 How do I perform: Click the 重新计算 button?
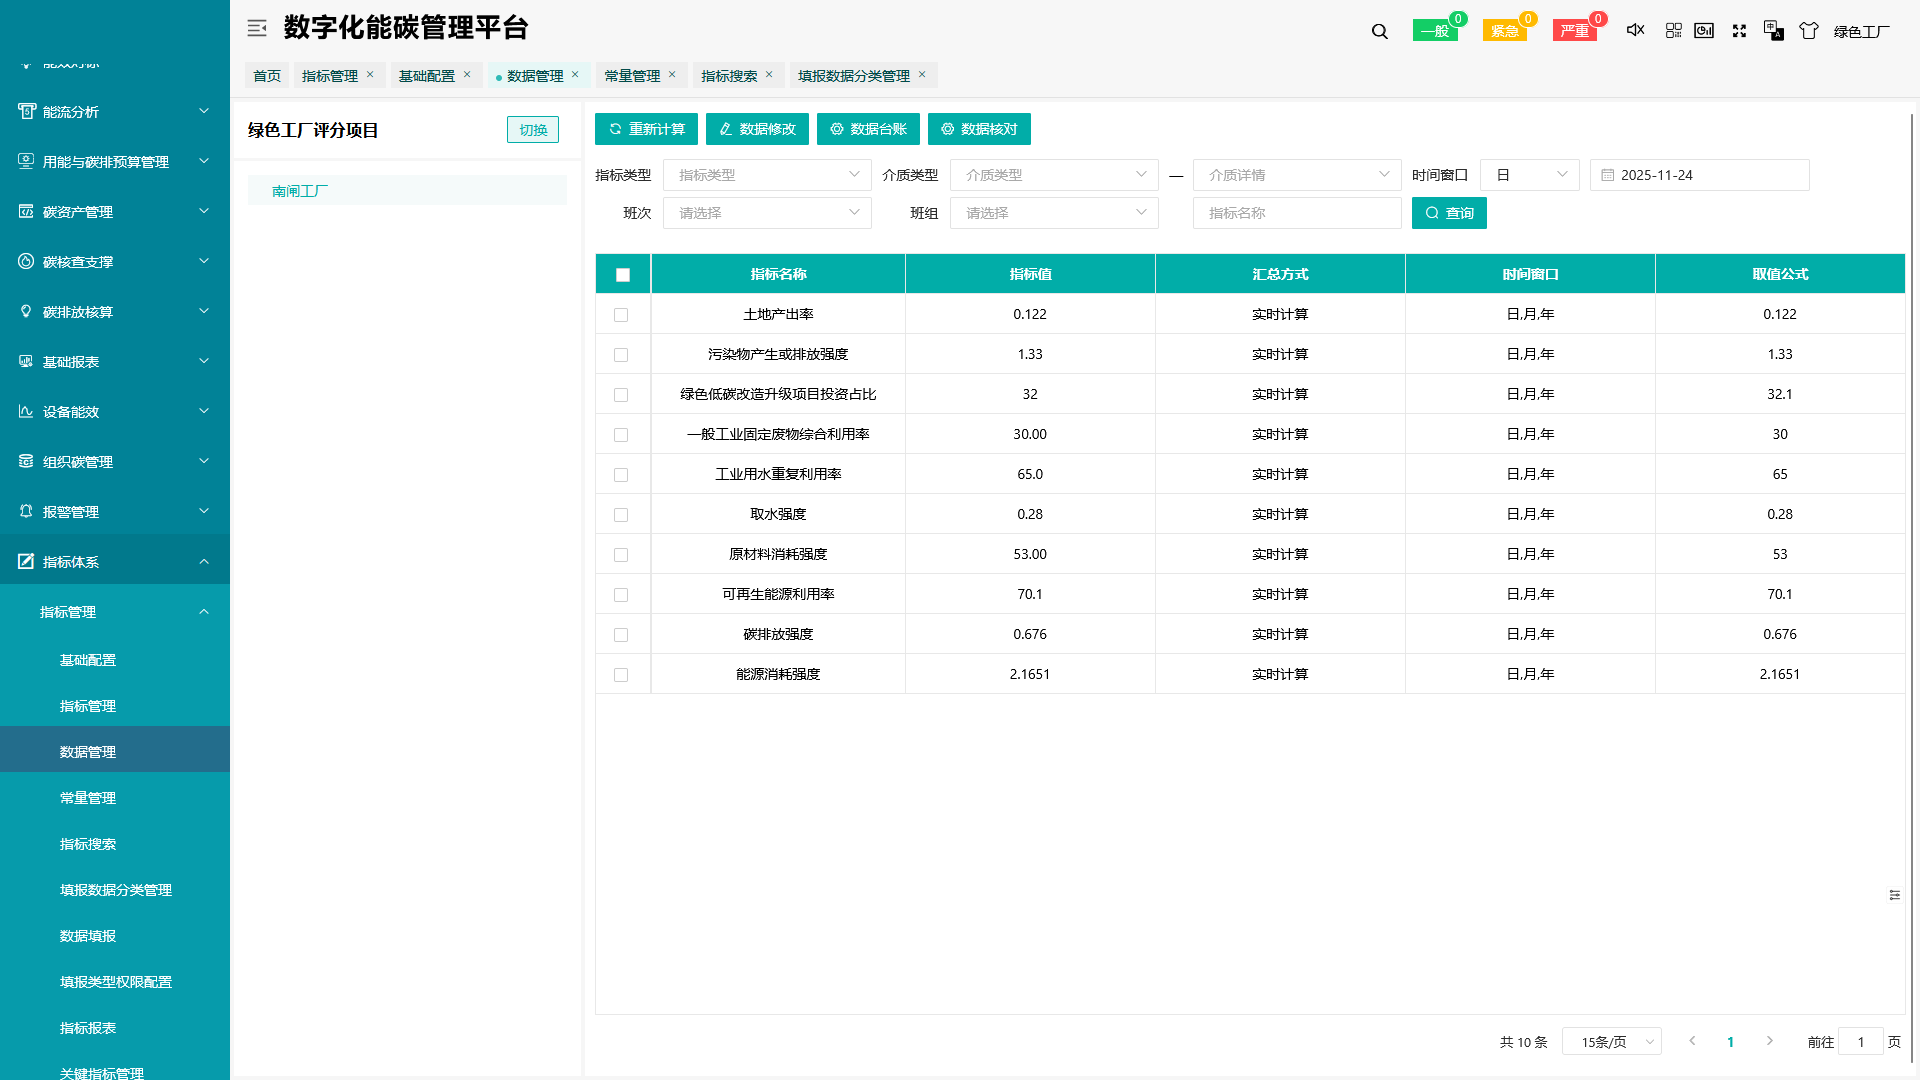[x=645, y=128]
